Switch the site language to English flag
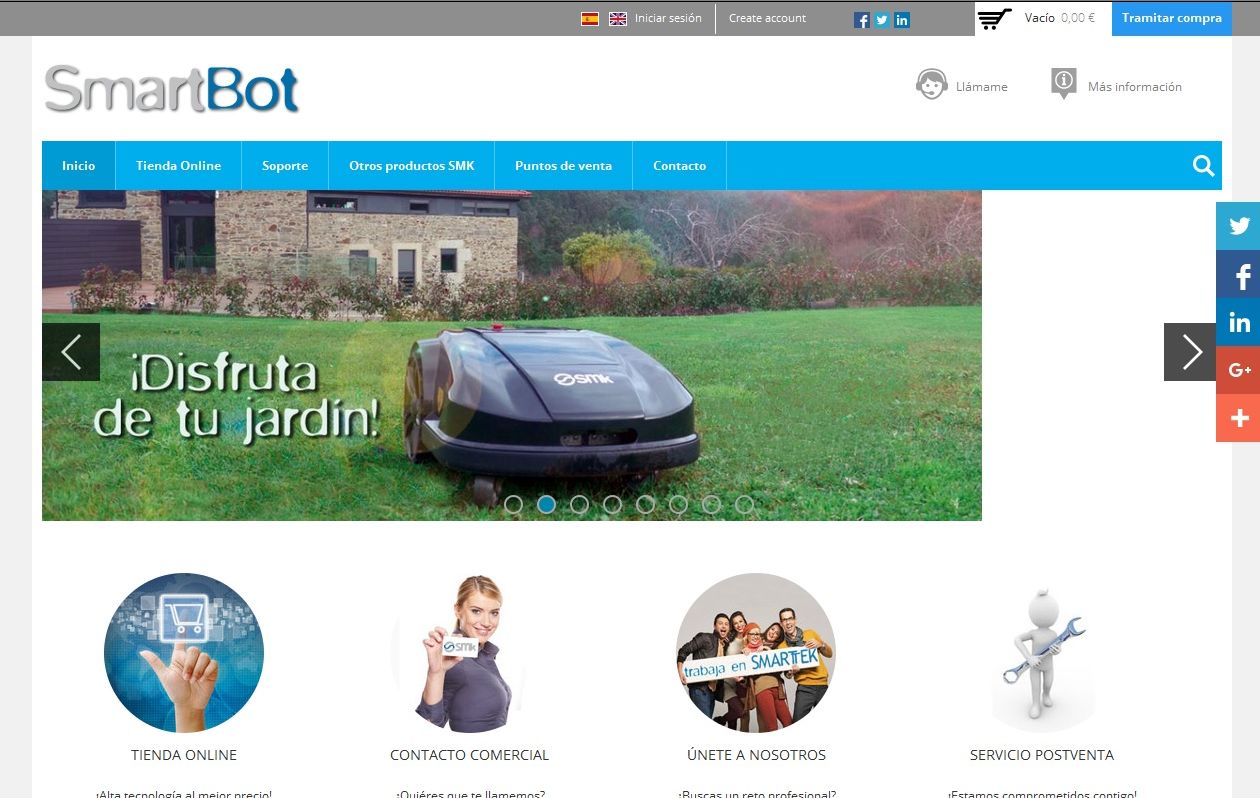 (x=618, y=18)
